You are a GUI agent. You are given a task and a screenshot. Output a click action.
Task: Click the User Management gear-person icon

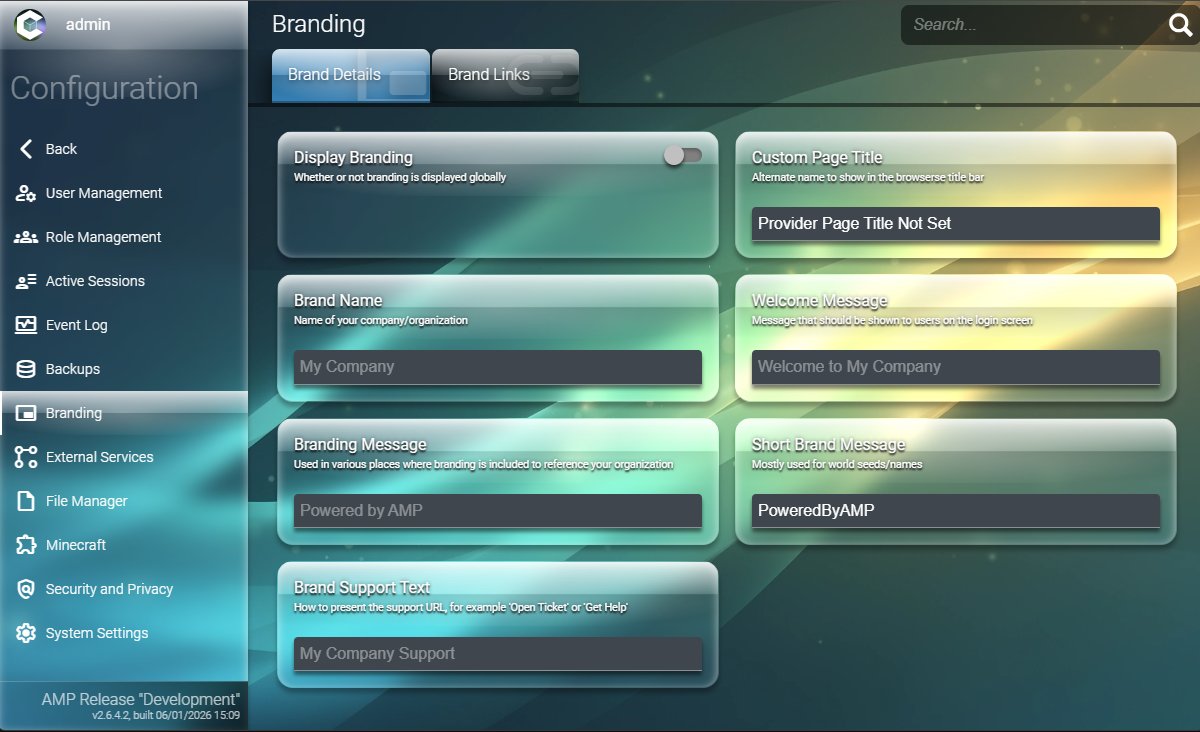26,193
